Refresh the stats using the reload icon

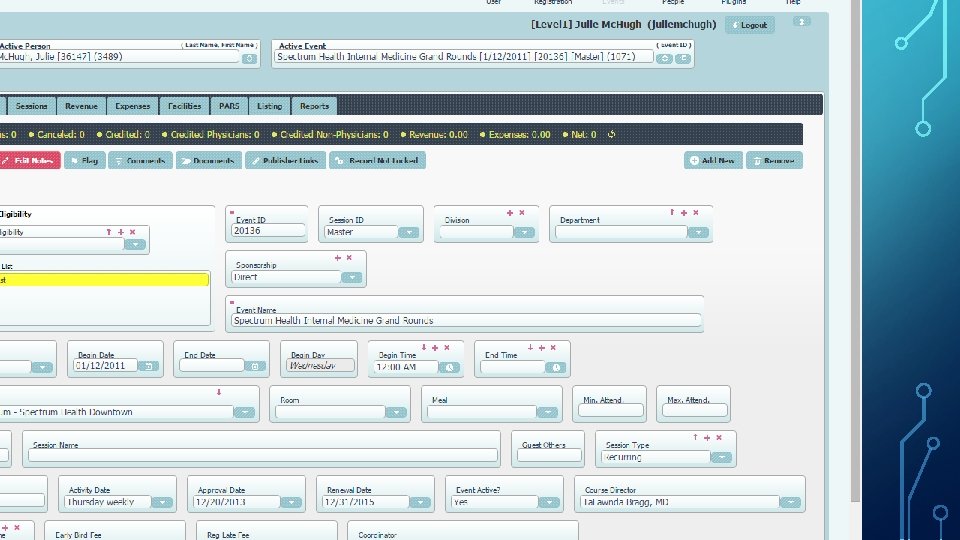click(x=611, y=134)
